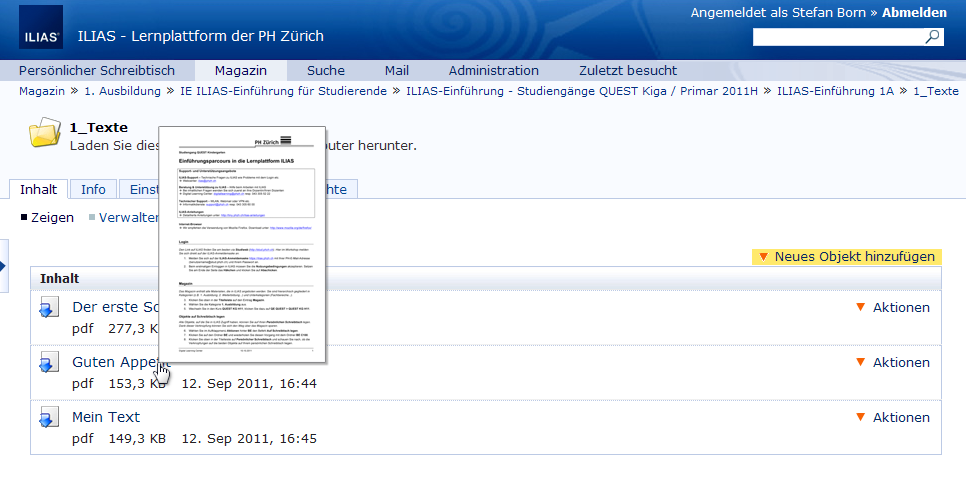
Task: Open Neues Objekt hinzufügen dropdown
Action: 847,257
